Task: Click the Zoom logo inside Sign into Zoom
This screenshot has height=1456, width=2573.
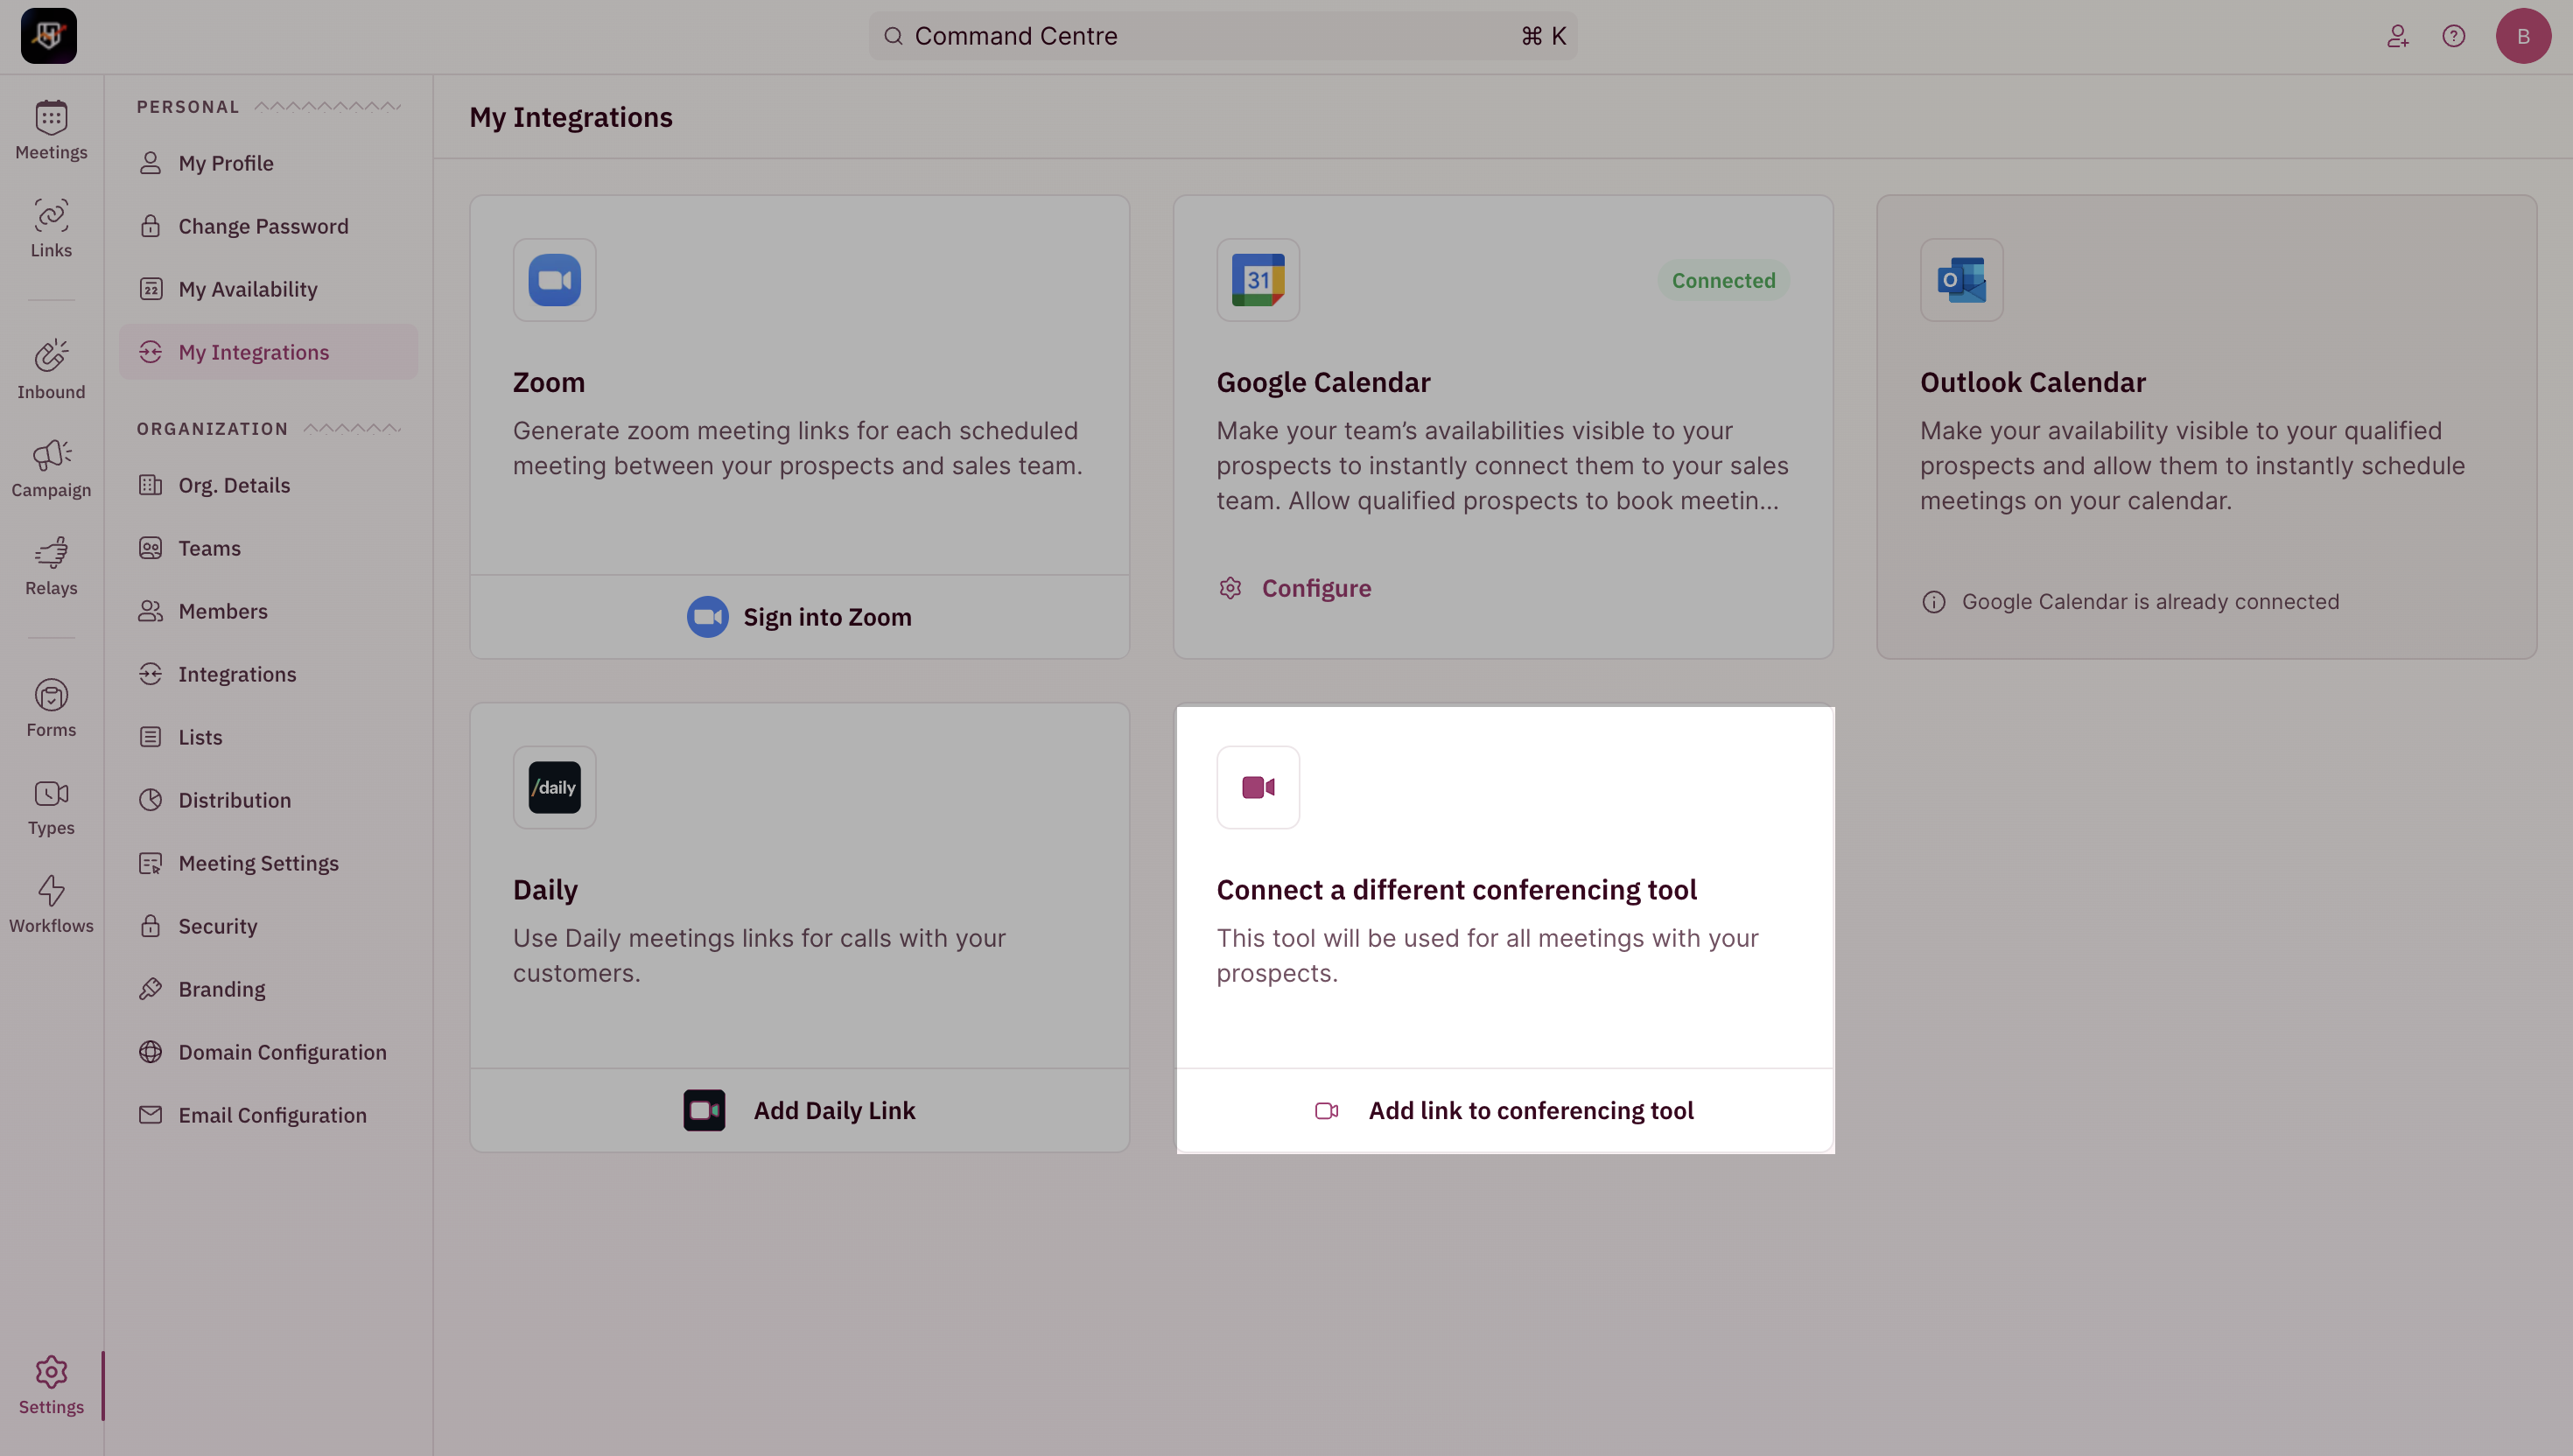Action: pos(707,617)
